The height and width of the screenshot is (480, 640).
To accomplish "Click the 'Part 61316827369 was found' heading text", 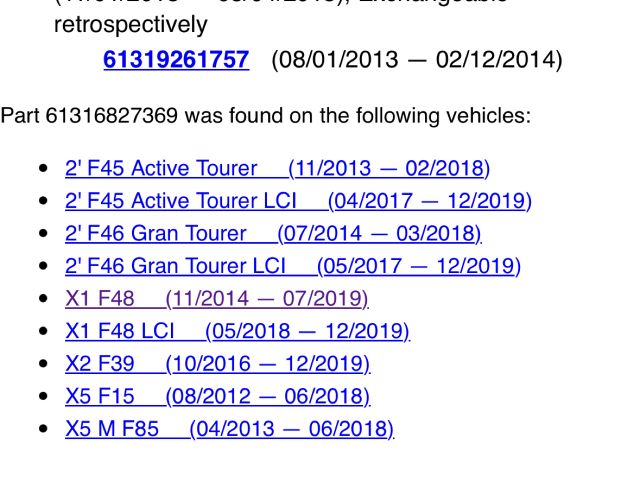I will 265,115.
